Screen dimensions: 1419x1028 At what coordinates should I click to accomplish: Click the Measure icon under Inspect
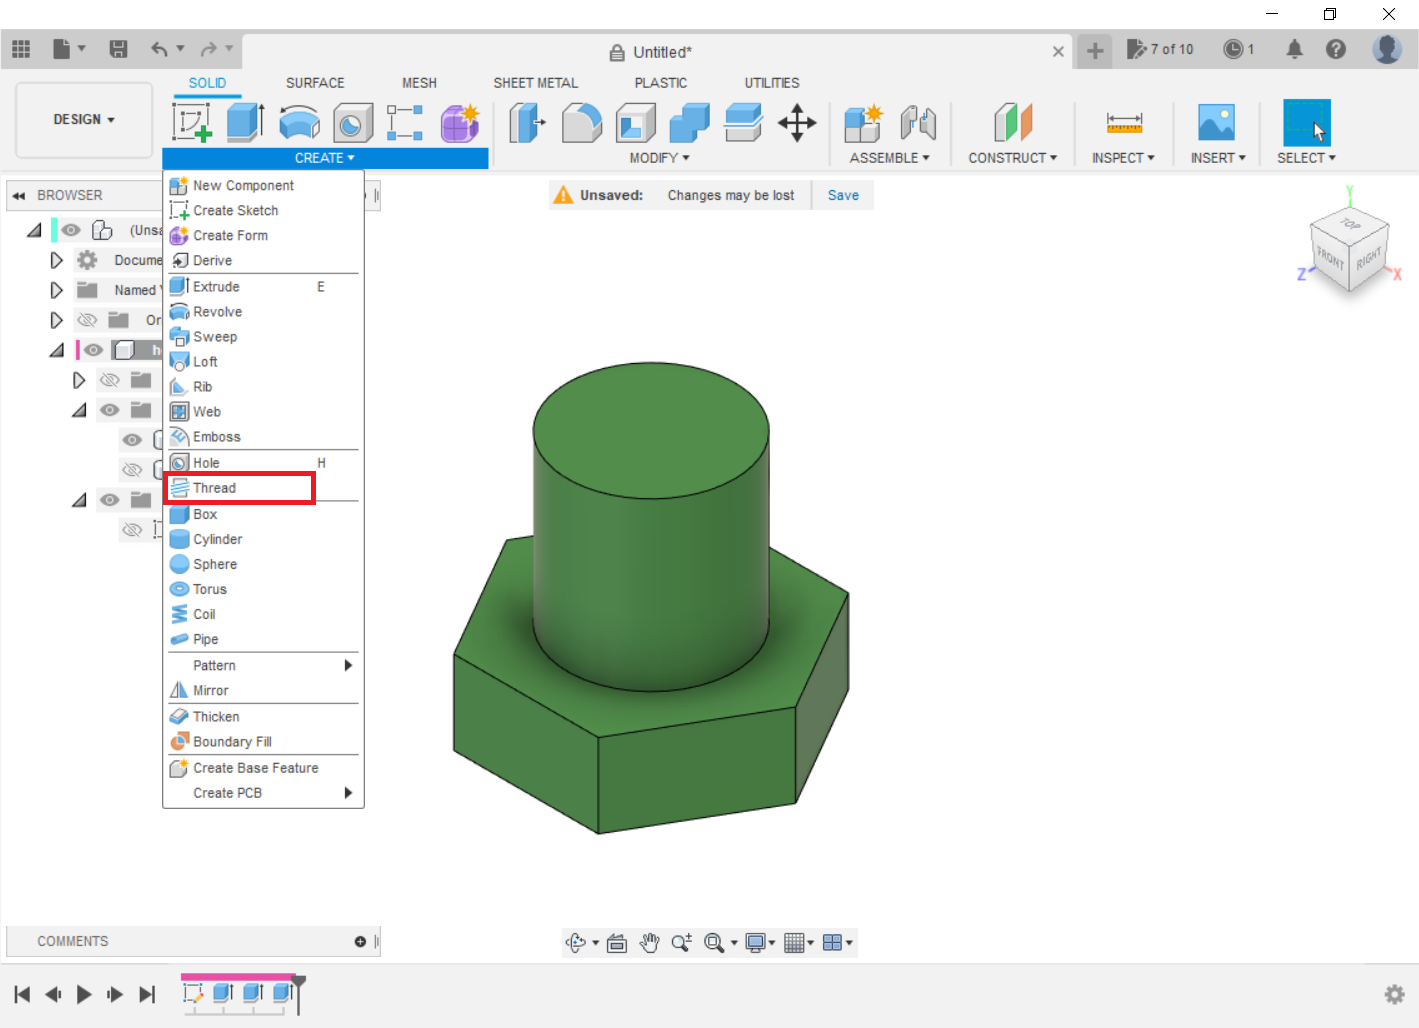tap(1124, 123)
